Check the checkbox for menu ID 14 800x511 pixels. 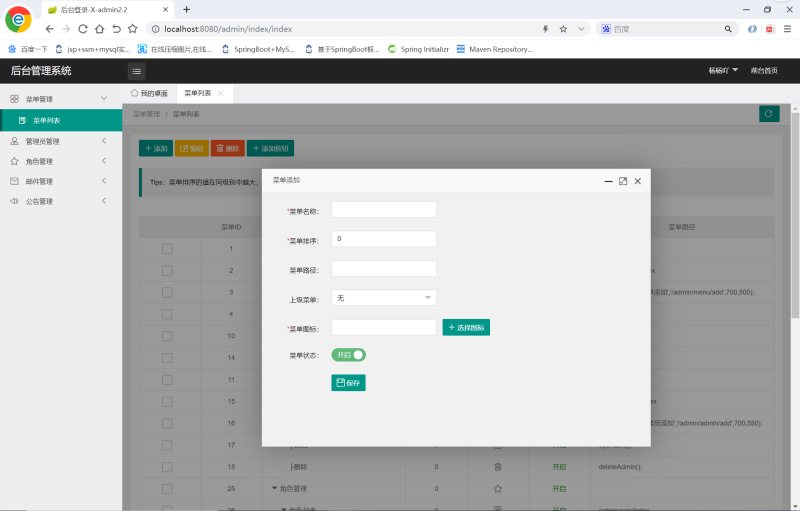tap(167, 358)
